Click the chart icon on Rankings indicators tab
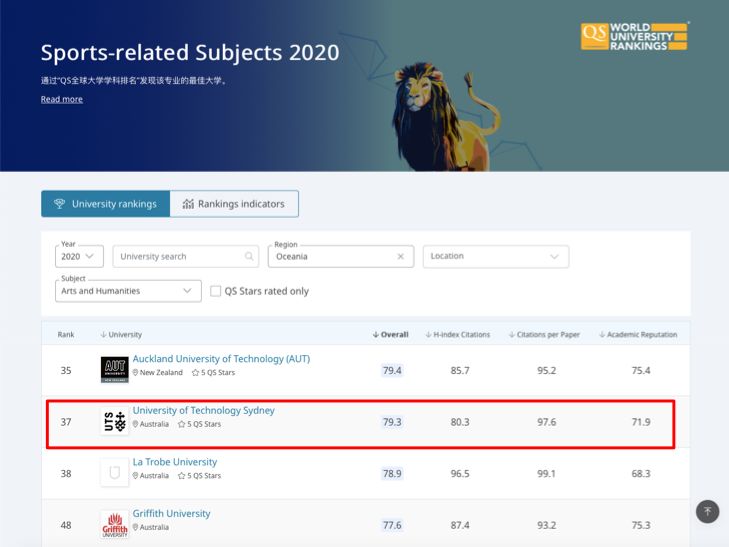Viewport: 729px width, 547px height. pyautogui.click(x=188, y=204)
